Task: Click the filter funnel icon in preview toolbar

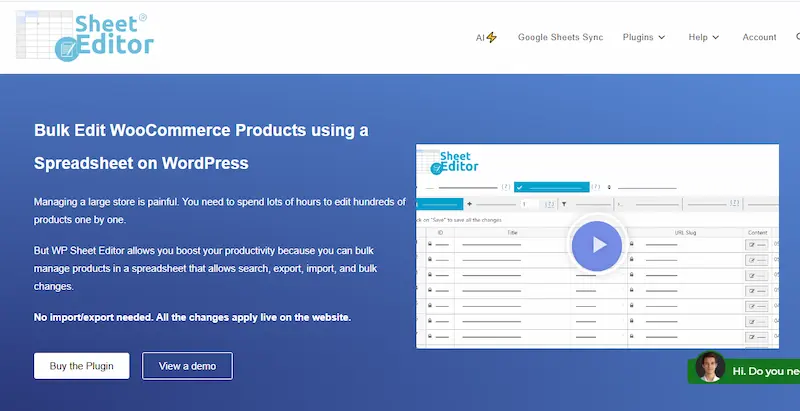Action: (563, 204)
